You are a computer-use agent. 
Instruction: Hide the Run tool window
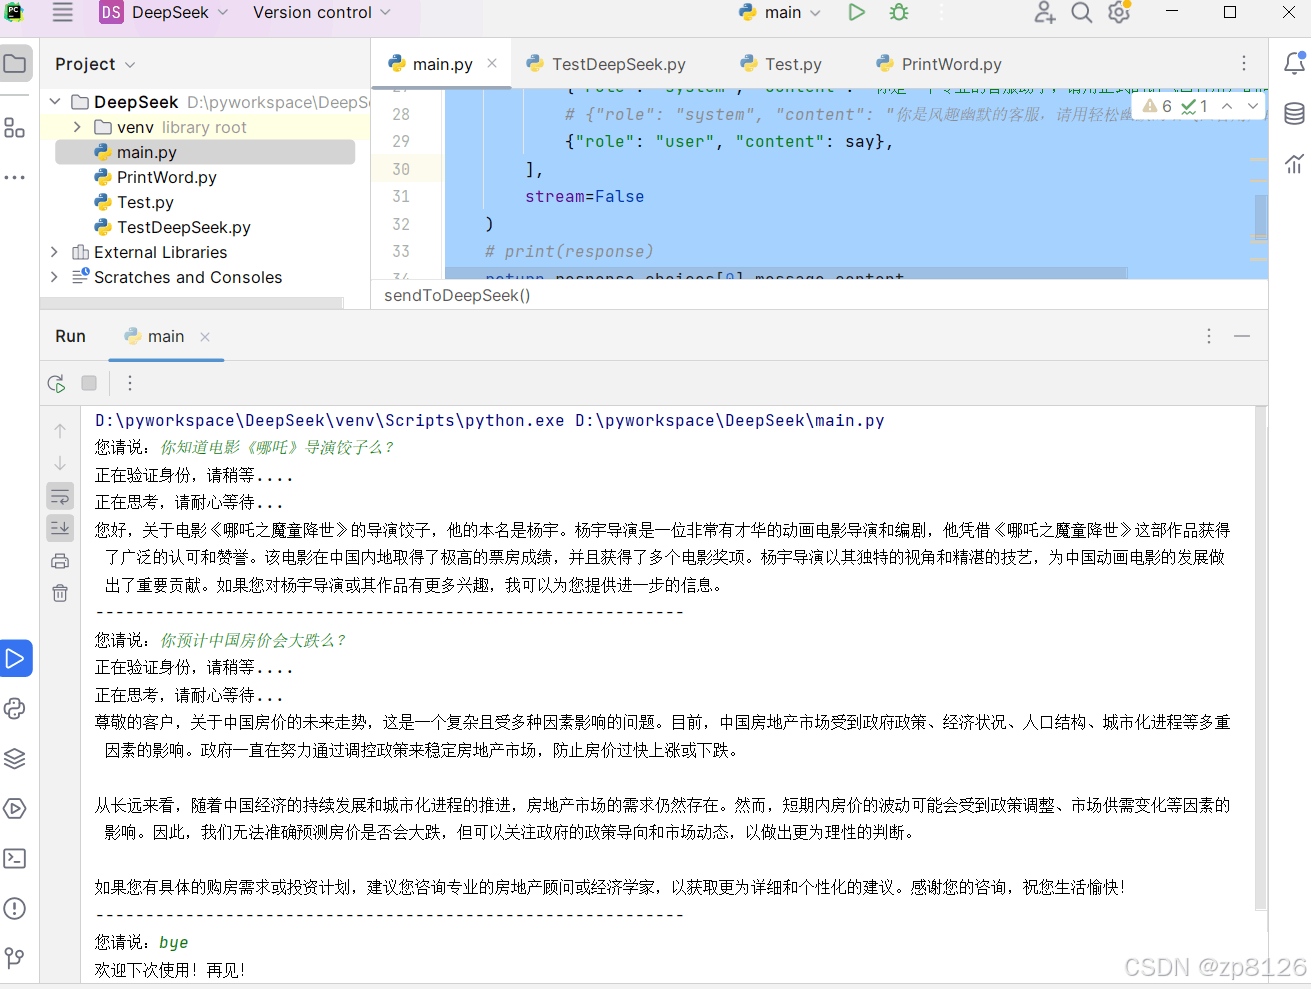click(x=1242, y=336)
